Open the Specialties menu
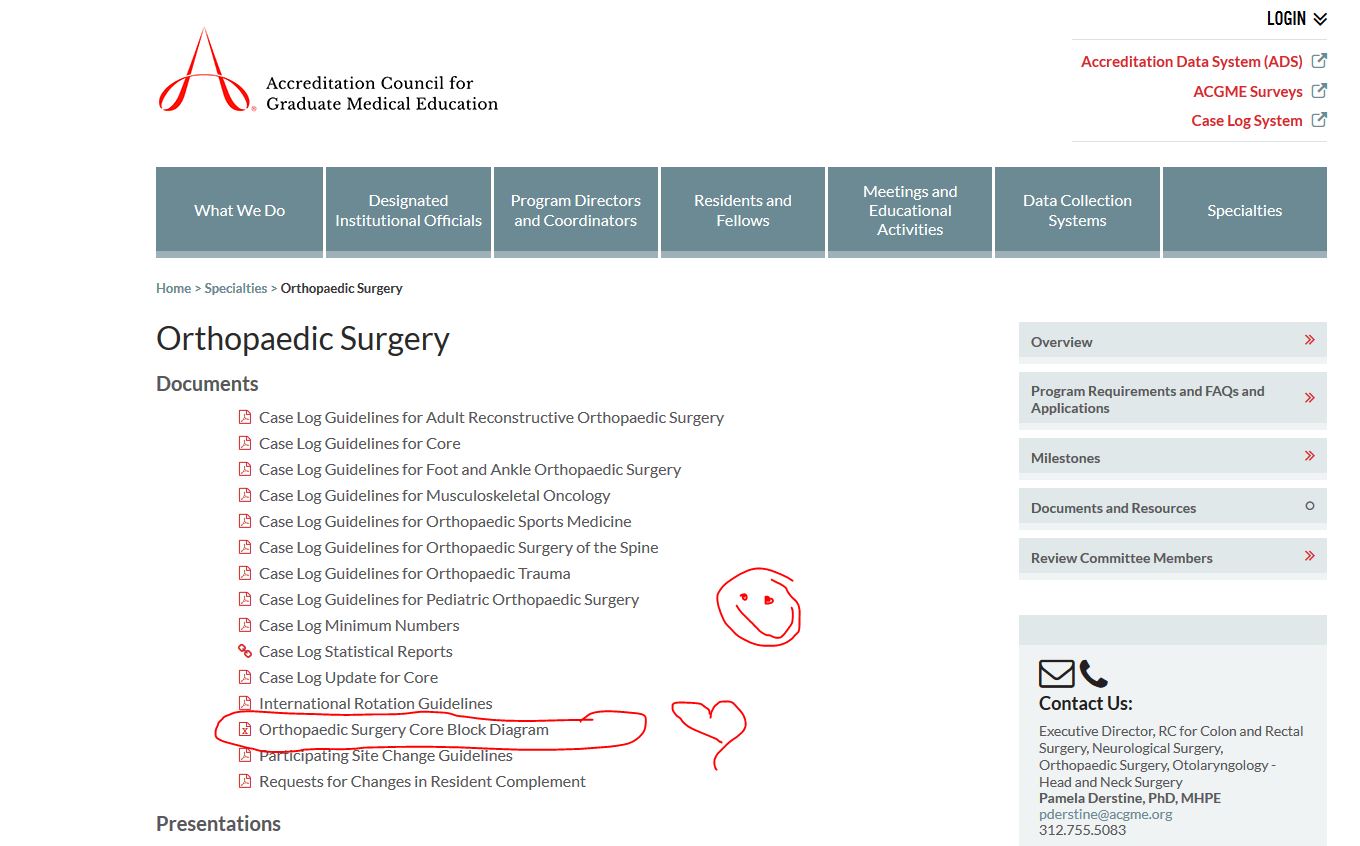The image size is (1360, 846). point(1245,211)
